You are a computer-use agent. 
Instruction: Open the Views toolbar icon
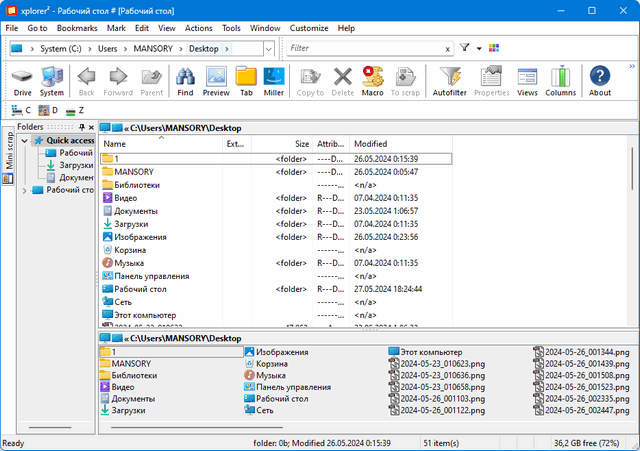pos(527,80)
